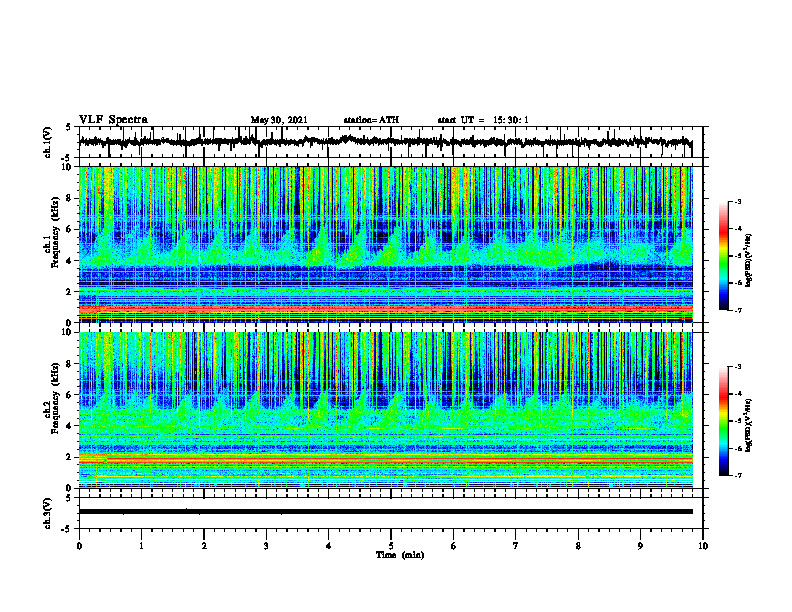Click the ch.1 colorbar gradient strip
792x612 pixels.
click(724, 256)
